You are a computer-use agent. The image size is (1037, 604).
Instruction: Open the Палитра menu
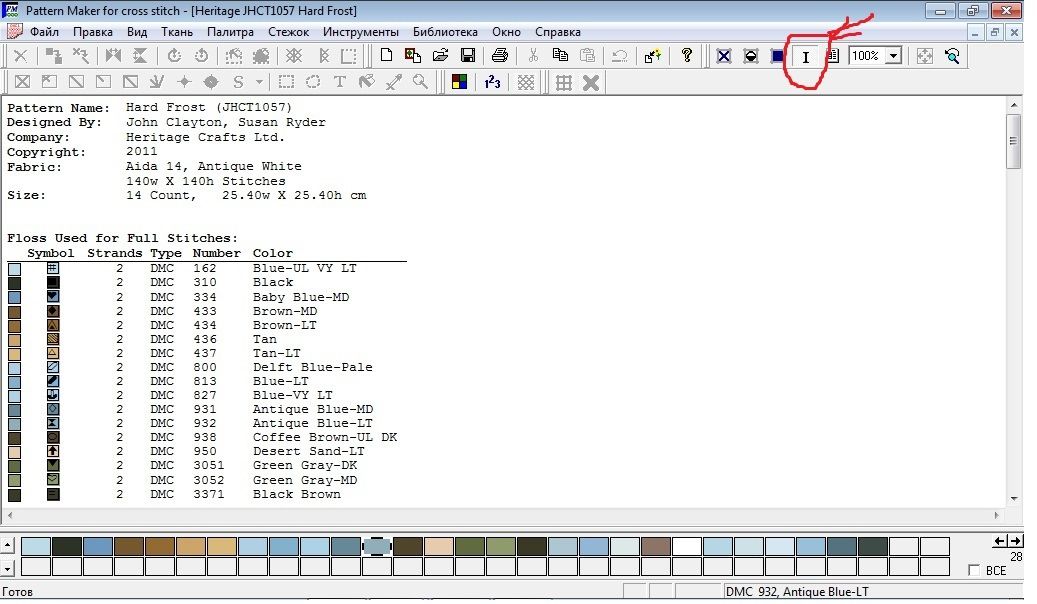[x=230, y=32]
